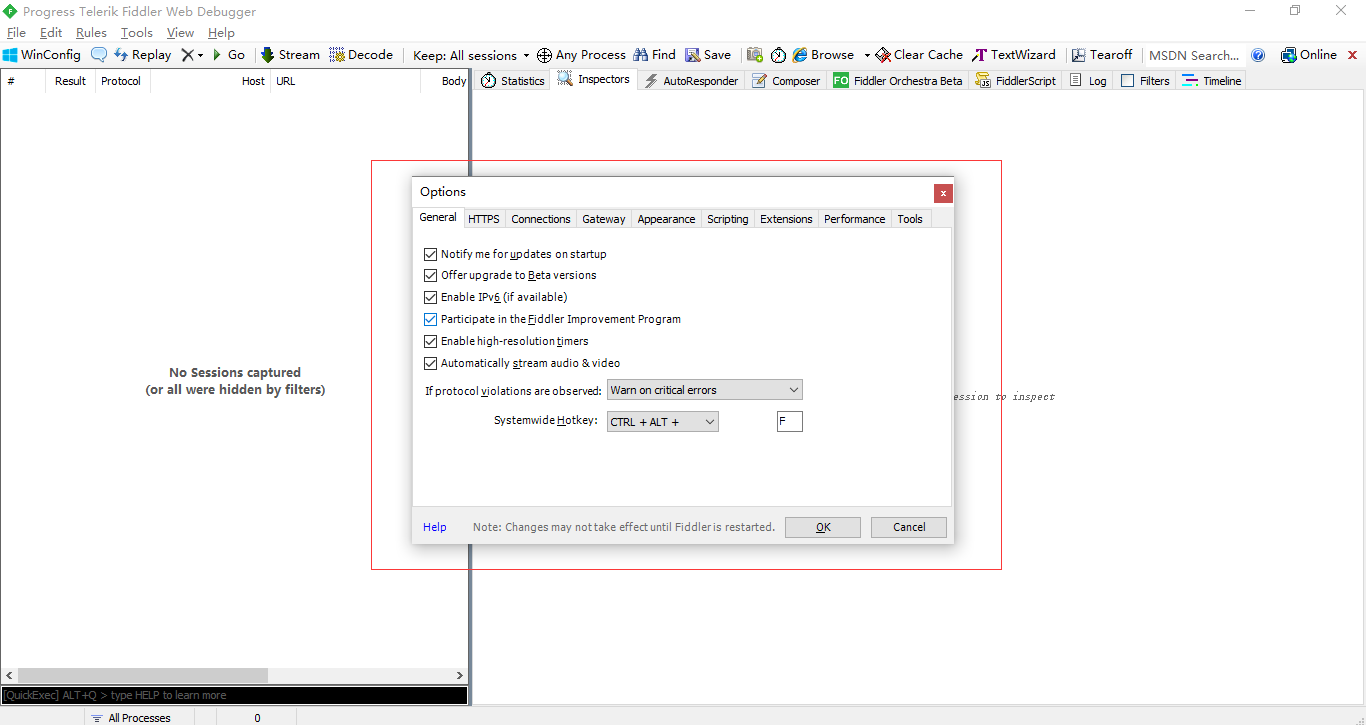Click the comment speech bubble icon

coord(99,55)
